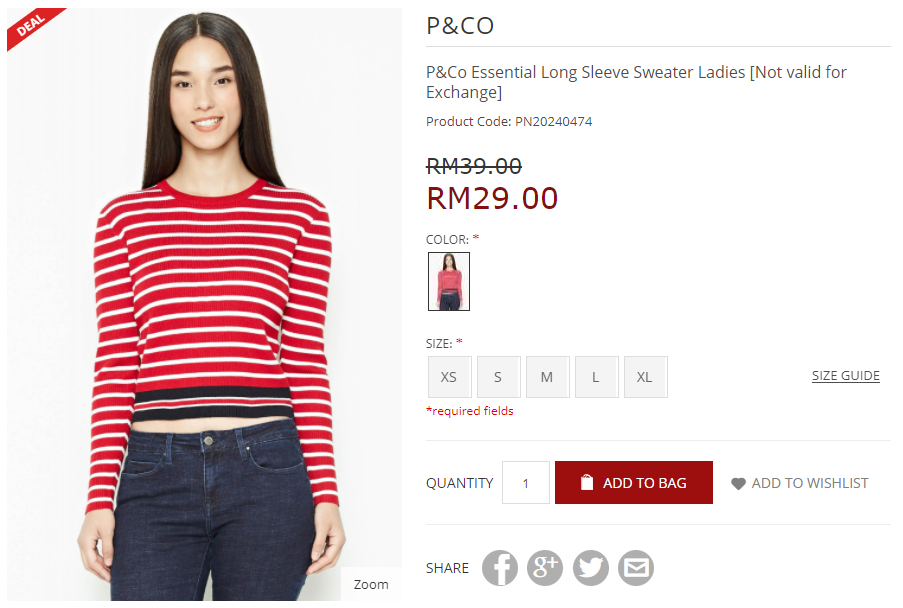This screenshot has width=903, height=608.
Task: Click the heart wishlist icon
Action: tap(738, 484)
